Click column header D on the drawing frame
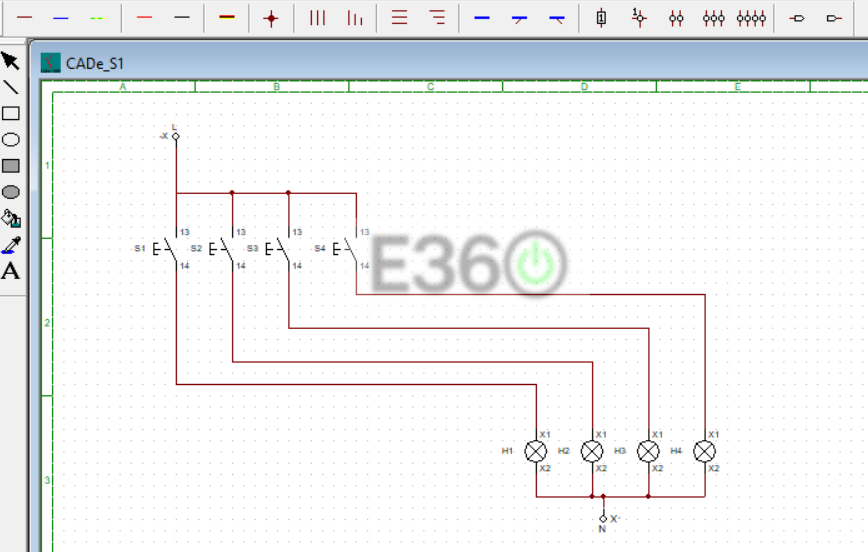Image resolution: width=868 pixels, height=552 pixels. (x=584, y=87)
